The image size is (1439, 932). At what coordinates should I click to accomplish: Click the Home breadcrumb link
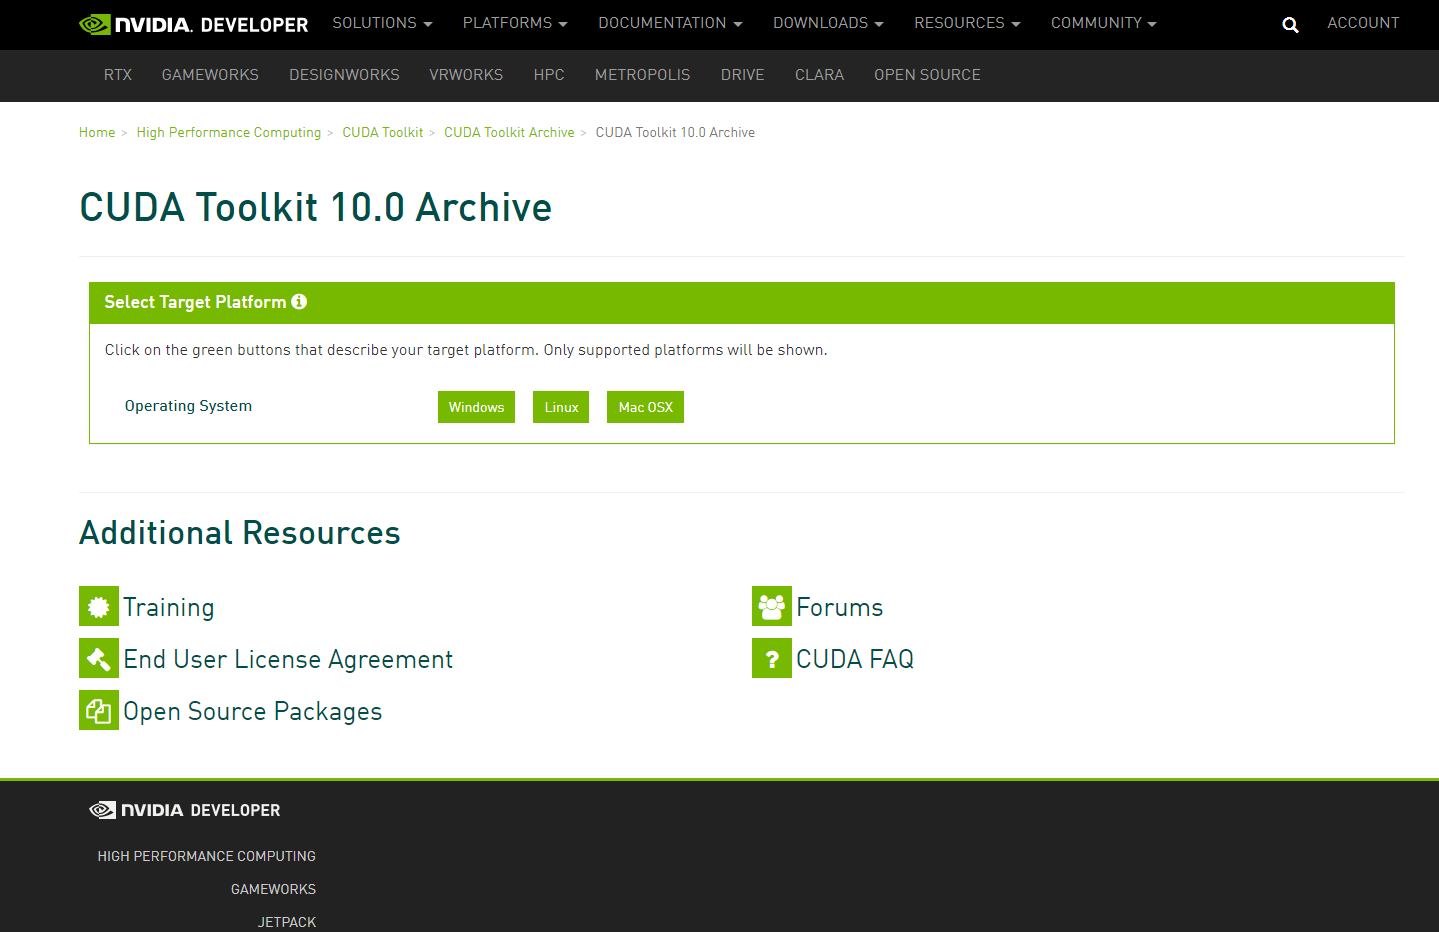click(x=97, y=132)
